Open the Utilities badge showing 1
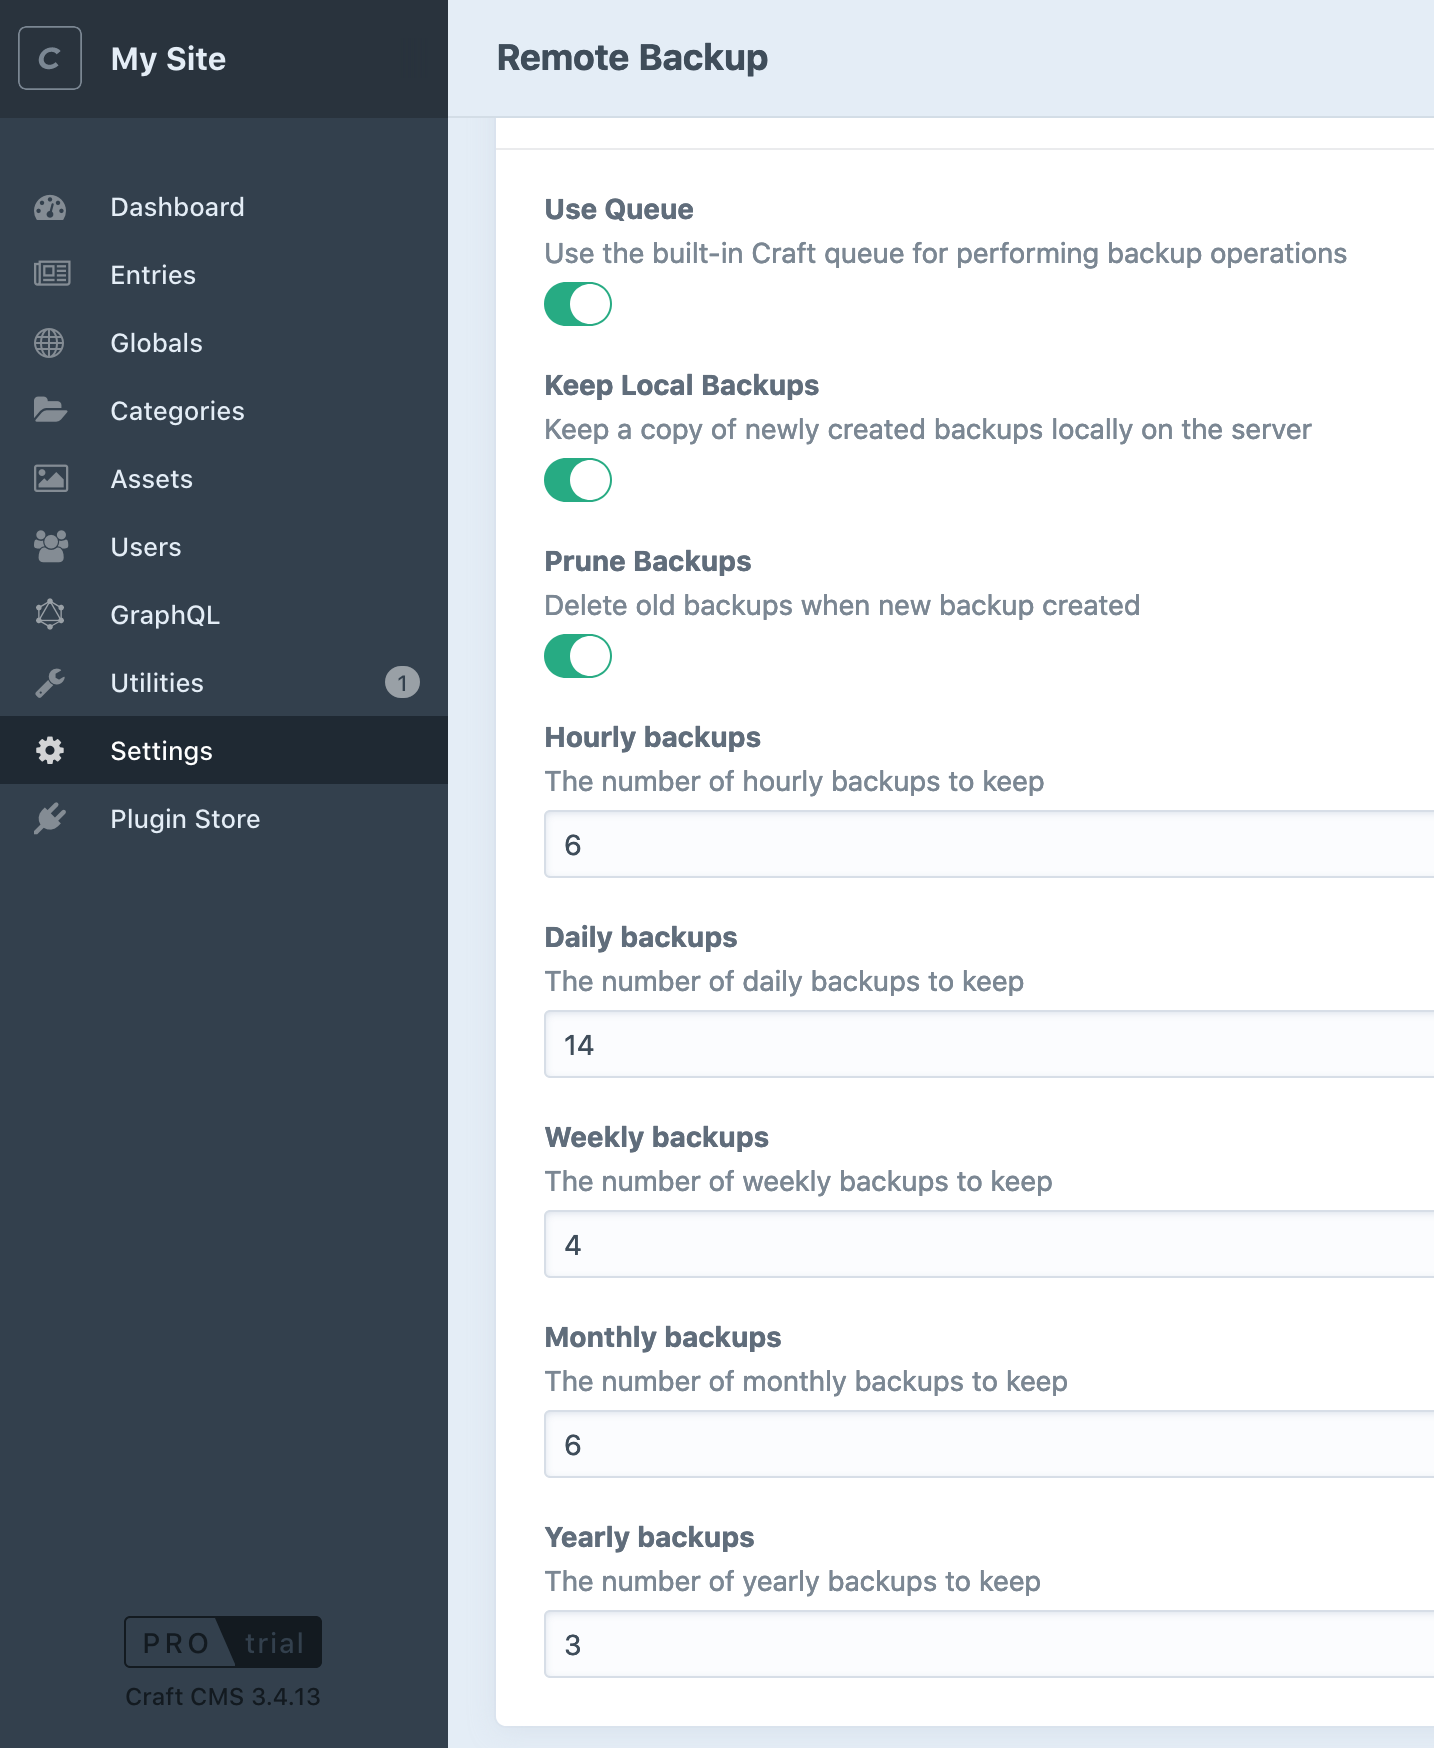 pyautogui.click(x=402, y=683)
